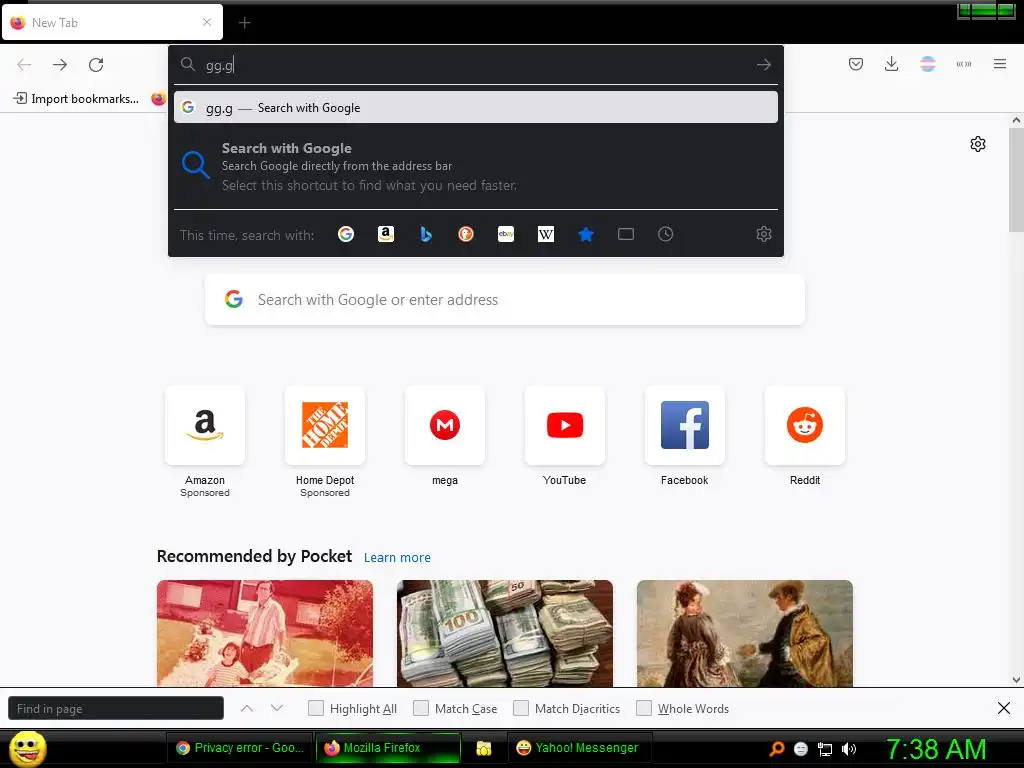Screen dimensions: 1024x768
Task: Click the 7:38 AM clock
Action: coord(936,749)
